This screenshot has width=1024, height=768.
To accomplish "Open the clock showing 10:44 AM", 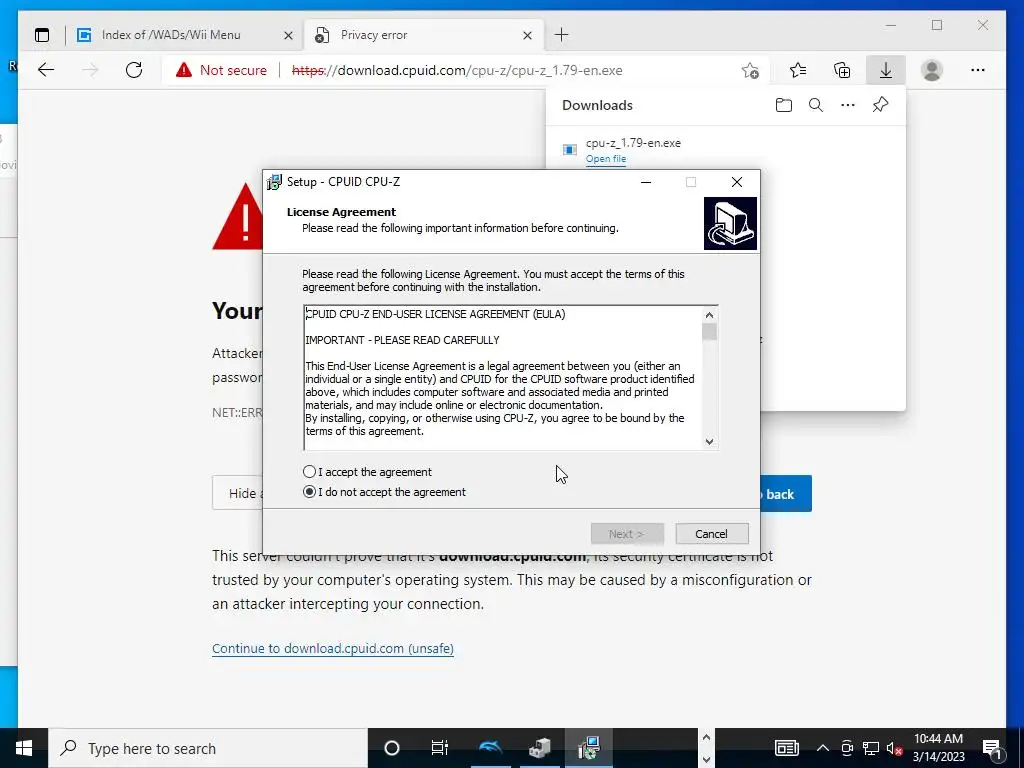I will 938,748.
